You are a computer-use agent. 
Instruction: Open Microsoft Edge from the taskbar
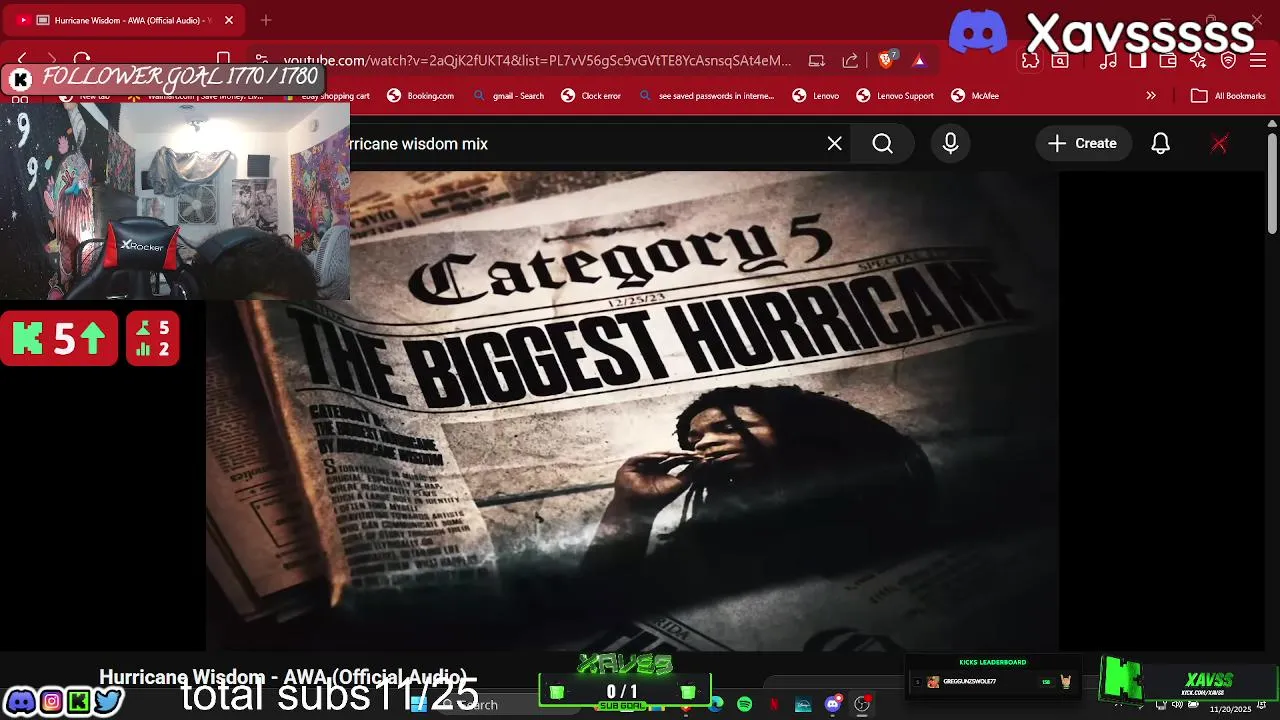[x=717, y=705]
